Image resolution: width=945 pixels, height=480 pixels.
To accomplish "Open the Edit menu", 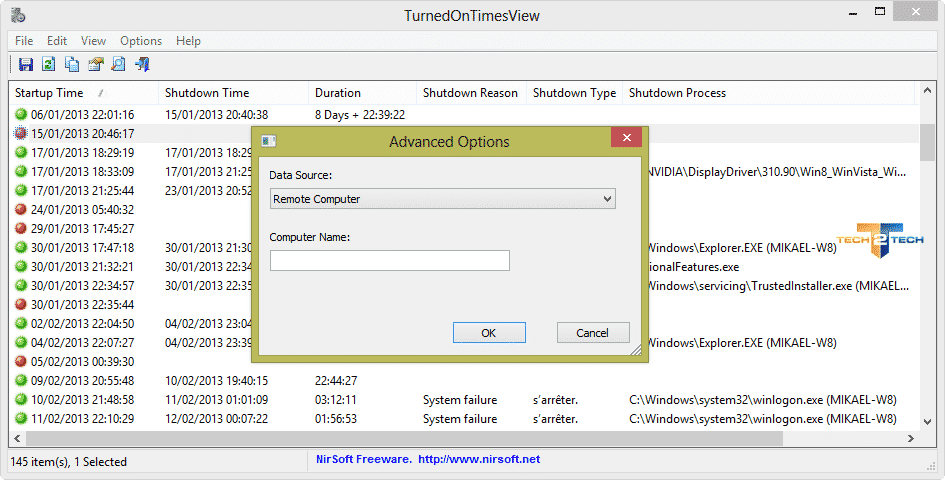I will pyautogui.click(x=57, y=41).
